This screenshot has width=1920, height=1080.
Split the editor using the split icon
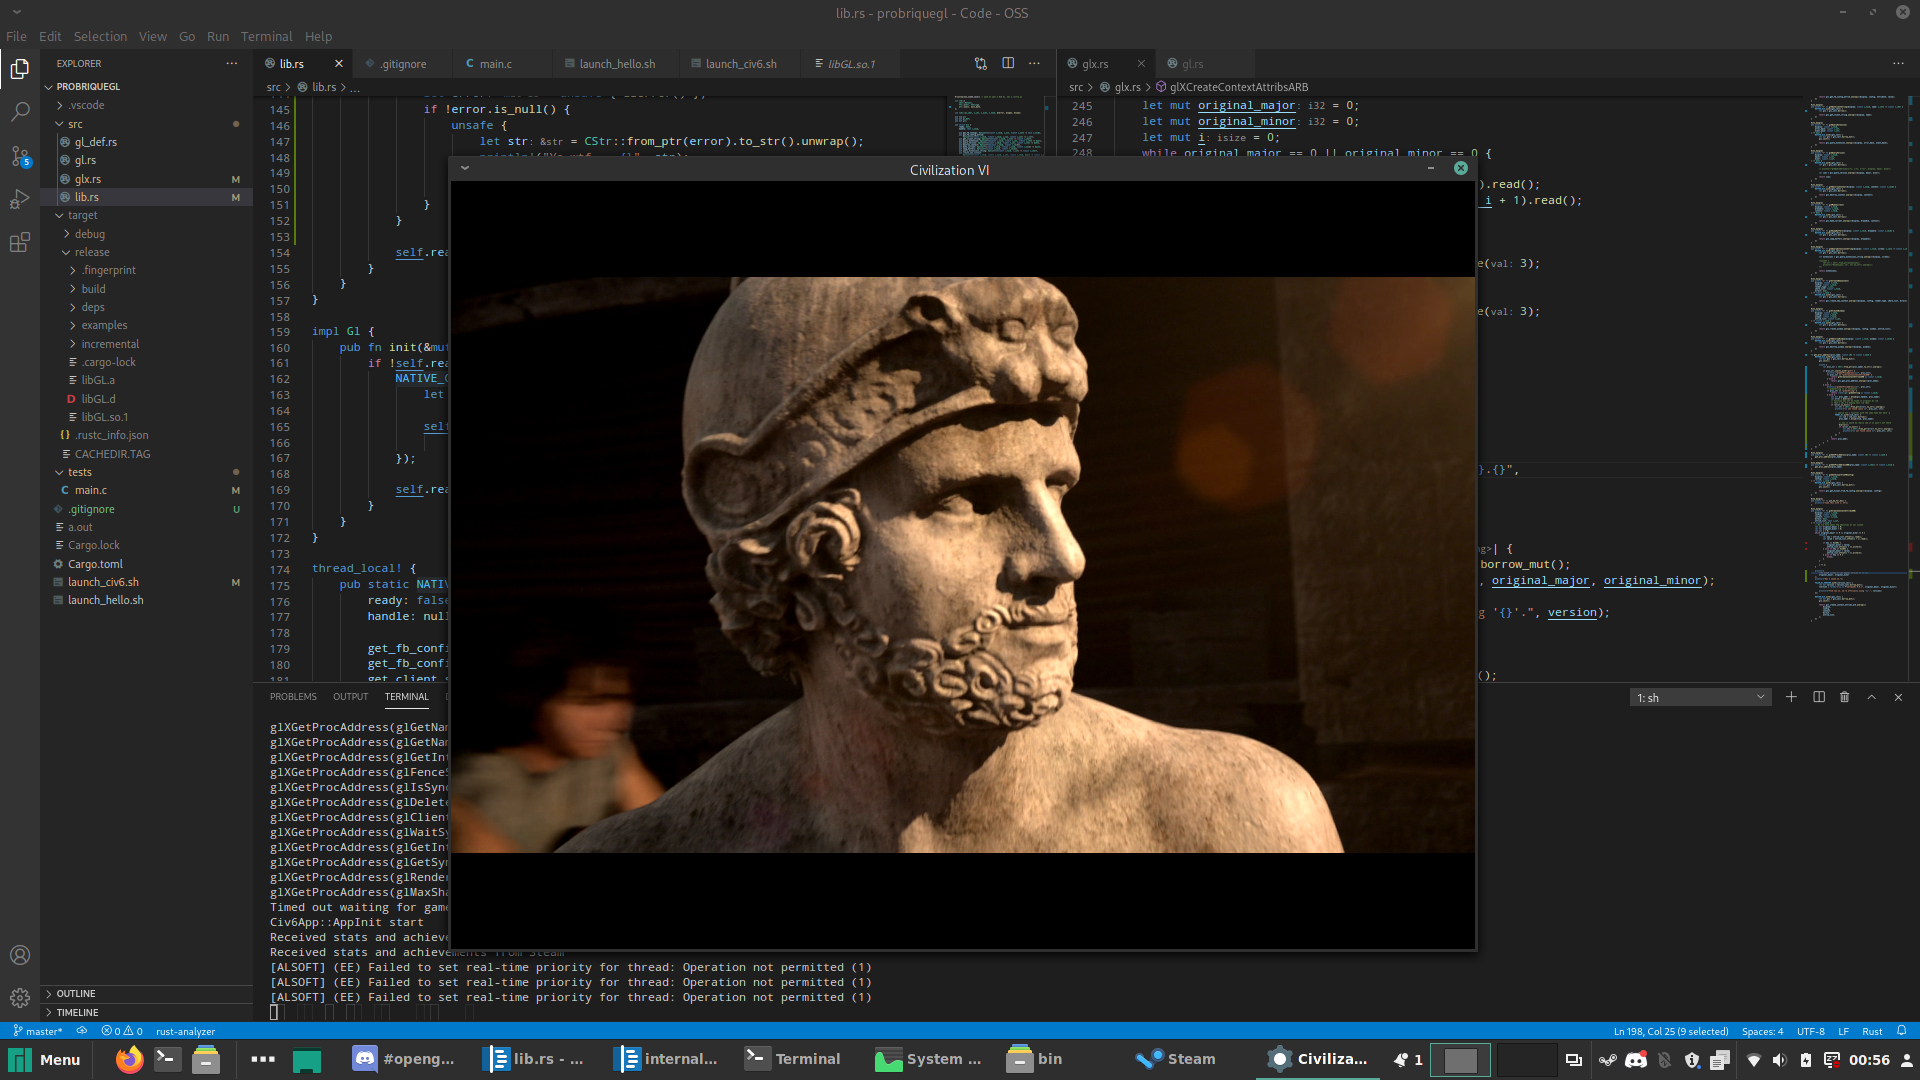tap(1008, 63)
